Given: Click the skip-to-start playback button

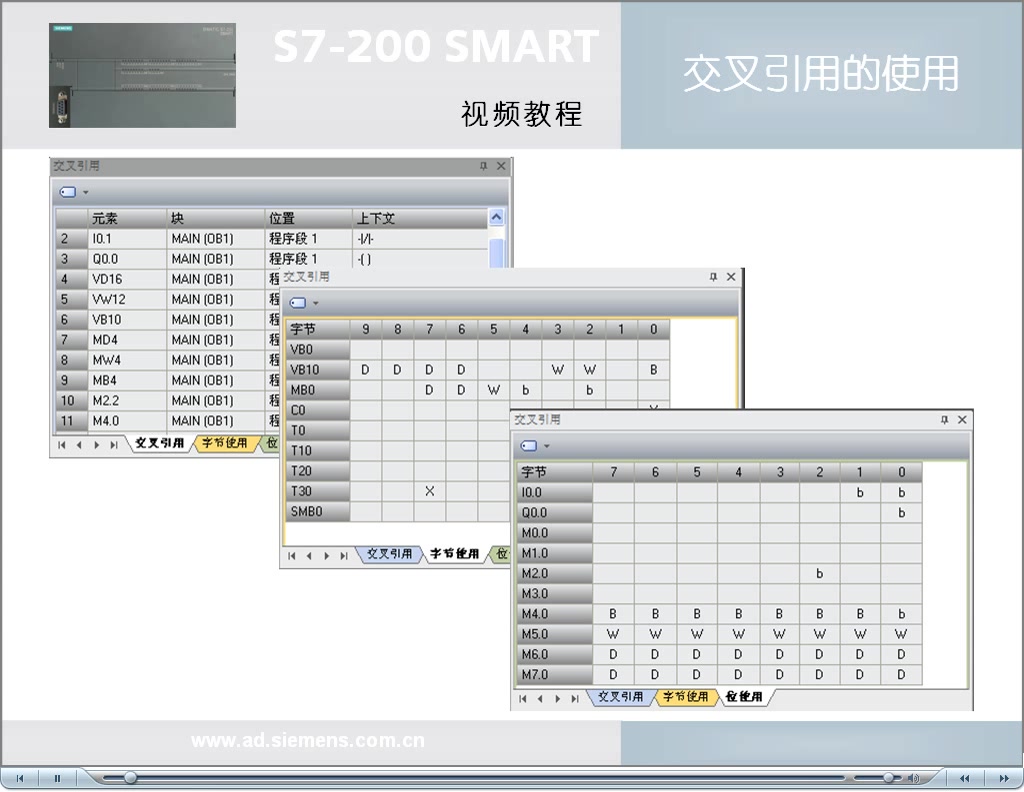Looking at the screenshot, I should pyautogui.click(x=20, y=778).
